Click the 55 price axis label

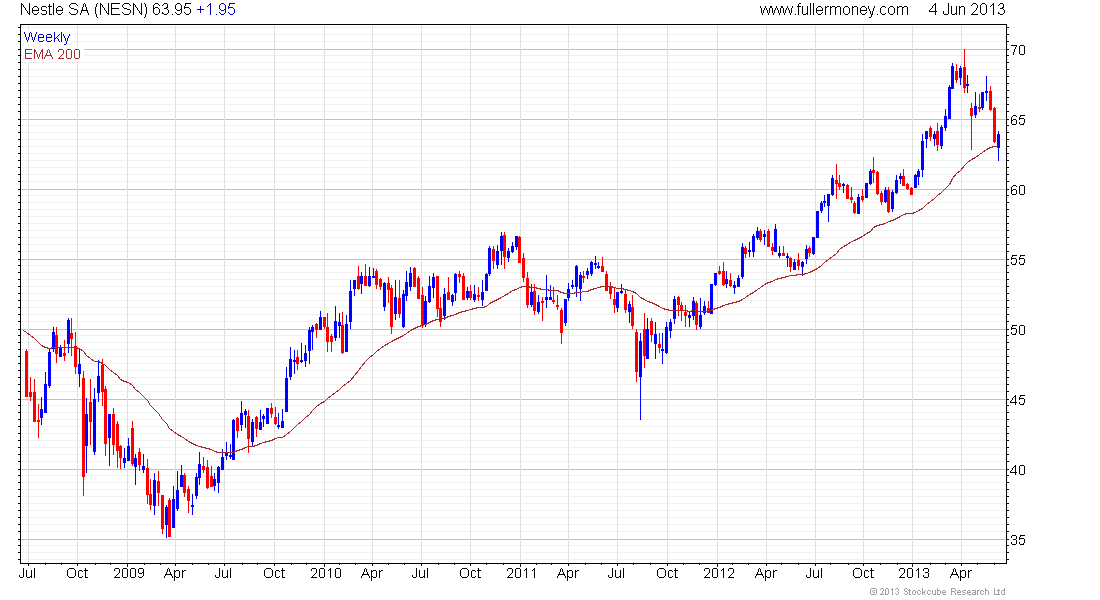coord(1017,260)
